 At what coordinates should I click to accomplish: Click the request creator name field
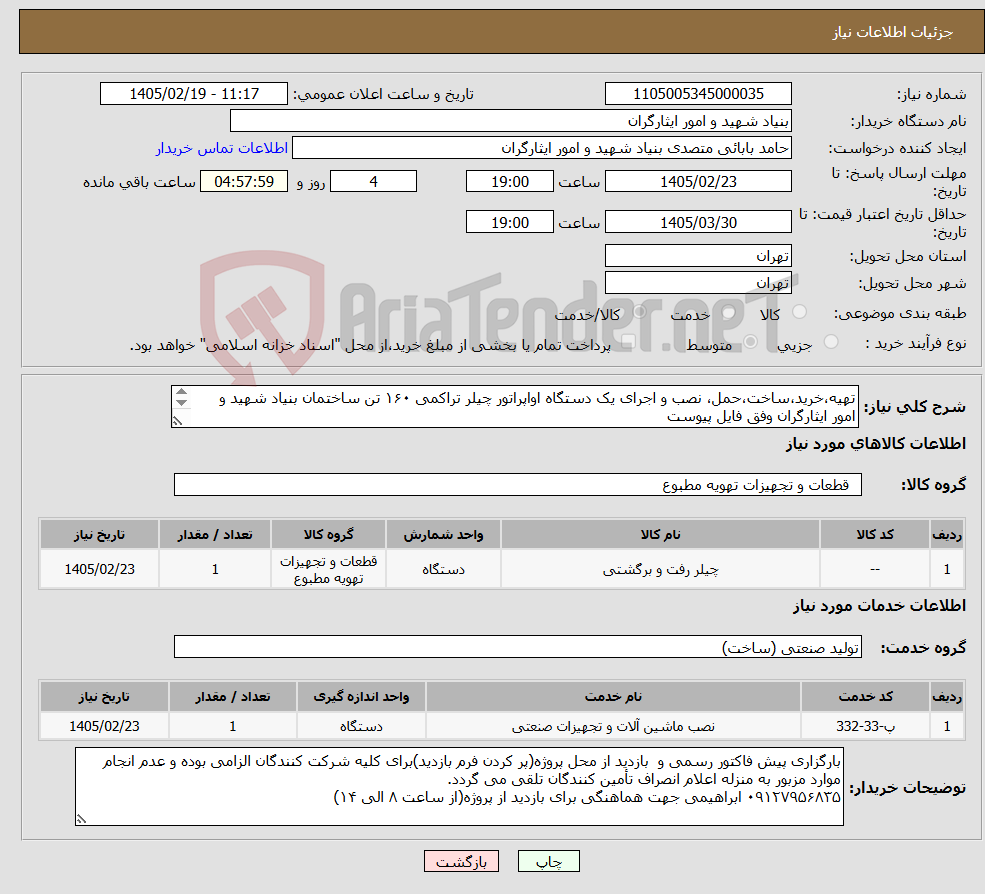tap(541, 148)
